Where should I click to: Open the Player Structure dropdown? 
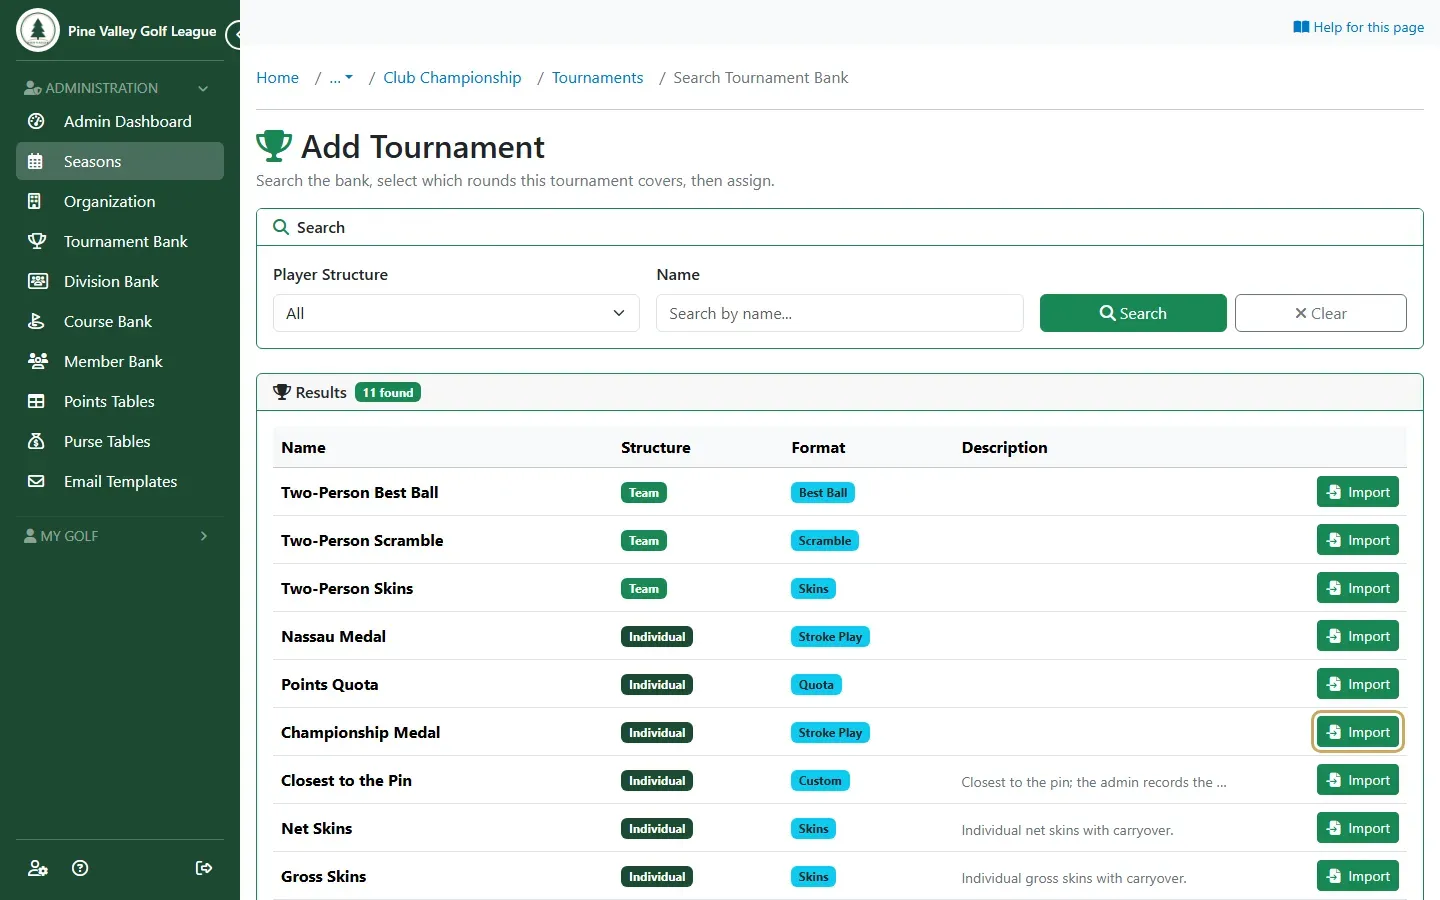coord(456,313)
